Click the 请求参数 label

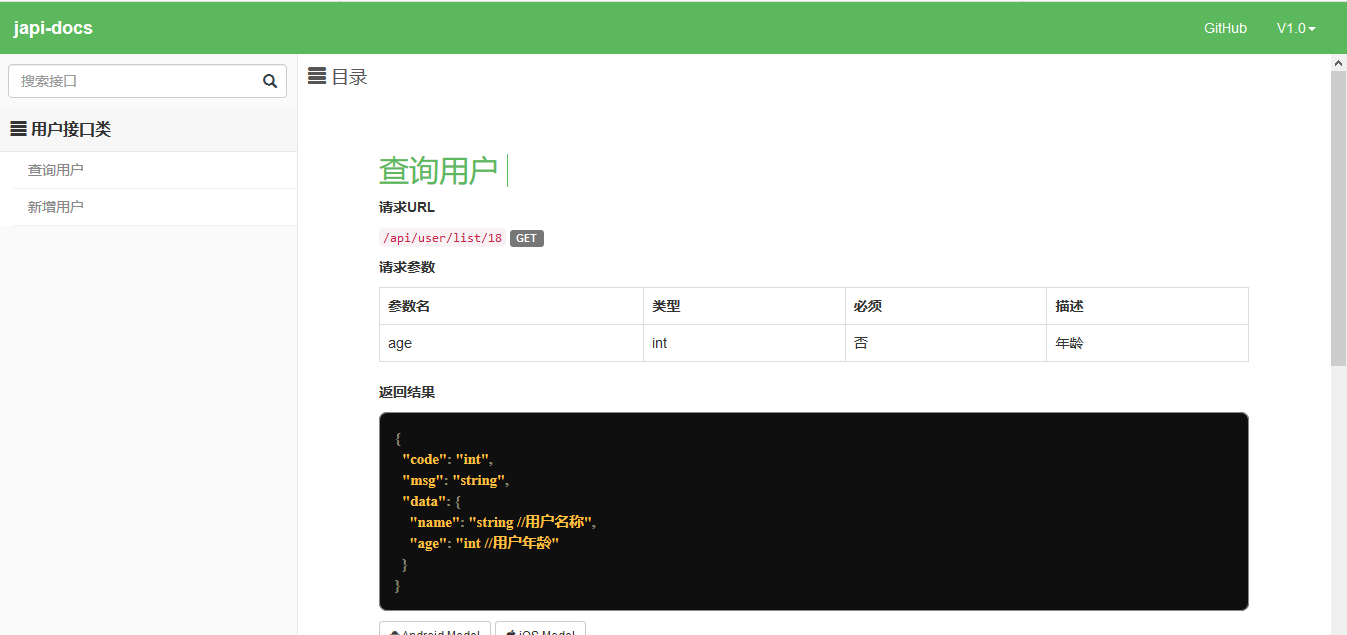[x=407, y=268]
